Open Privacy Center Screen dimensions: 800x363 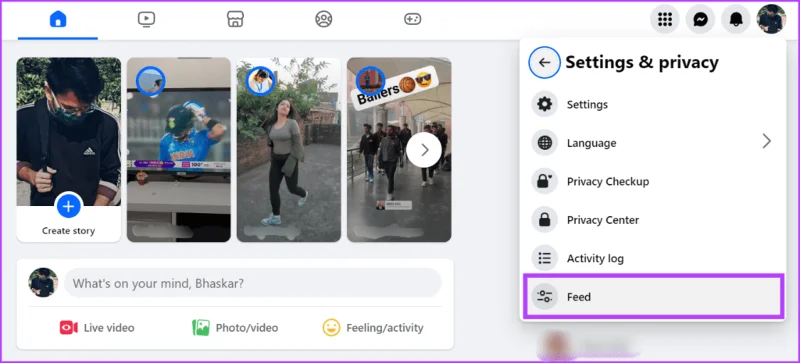coord(653,220)
